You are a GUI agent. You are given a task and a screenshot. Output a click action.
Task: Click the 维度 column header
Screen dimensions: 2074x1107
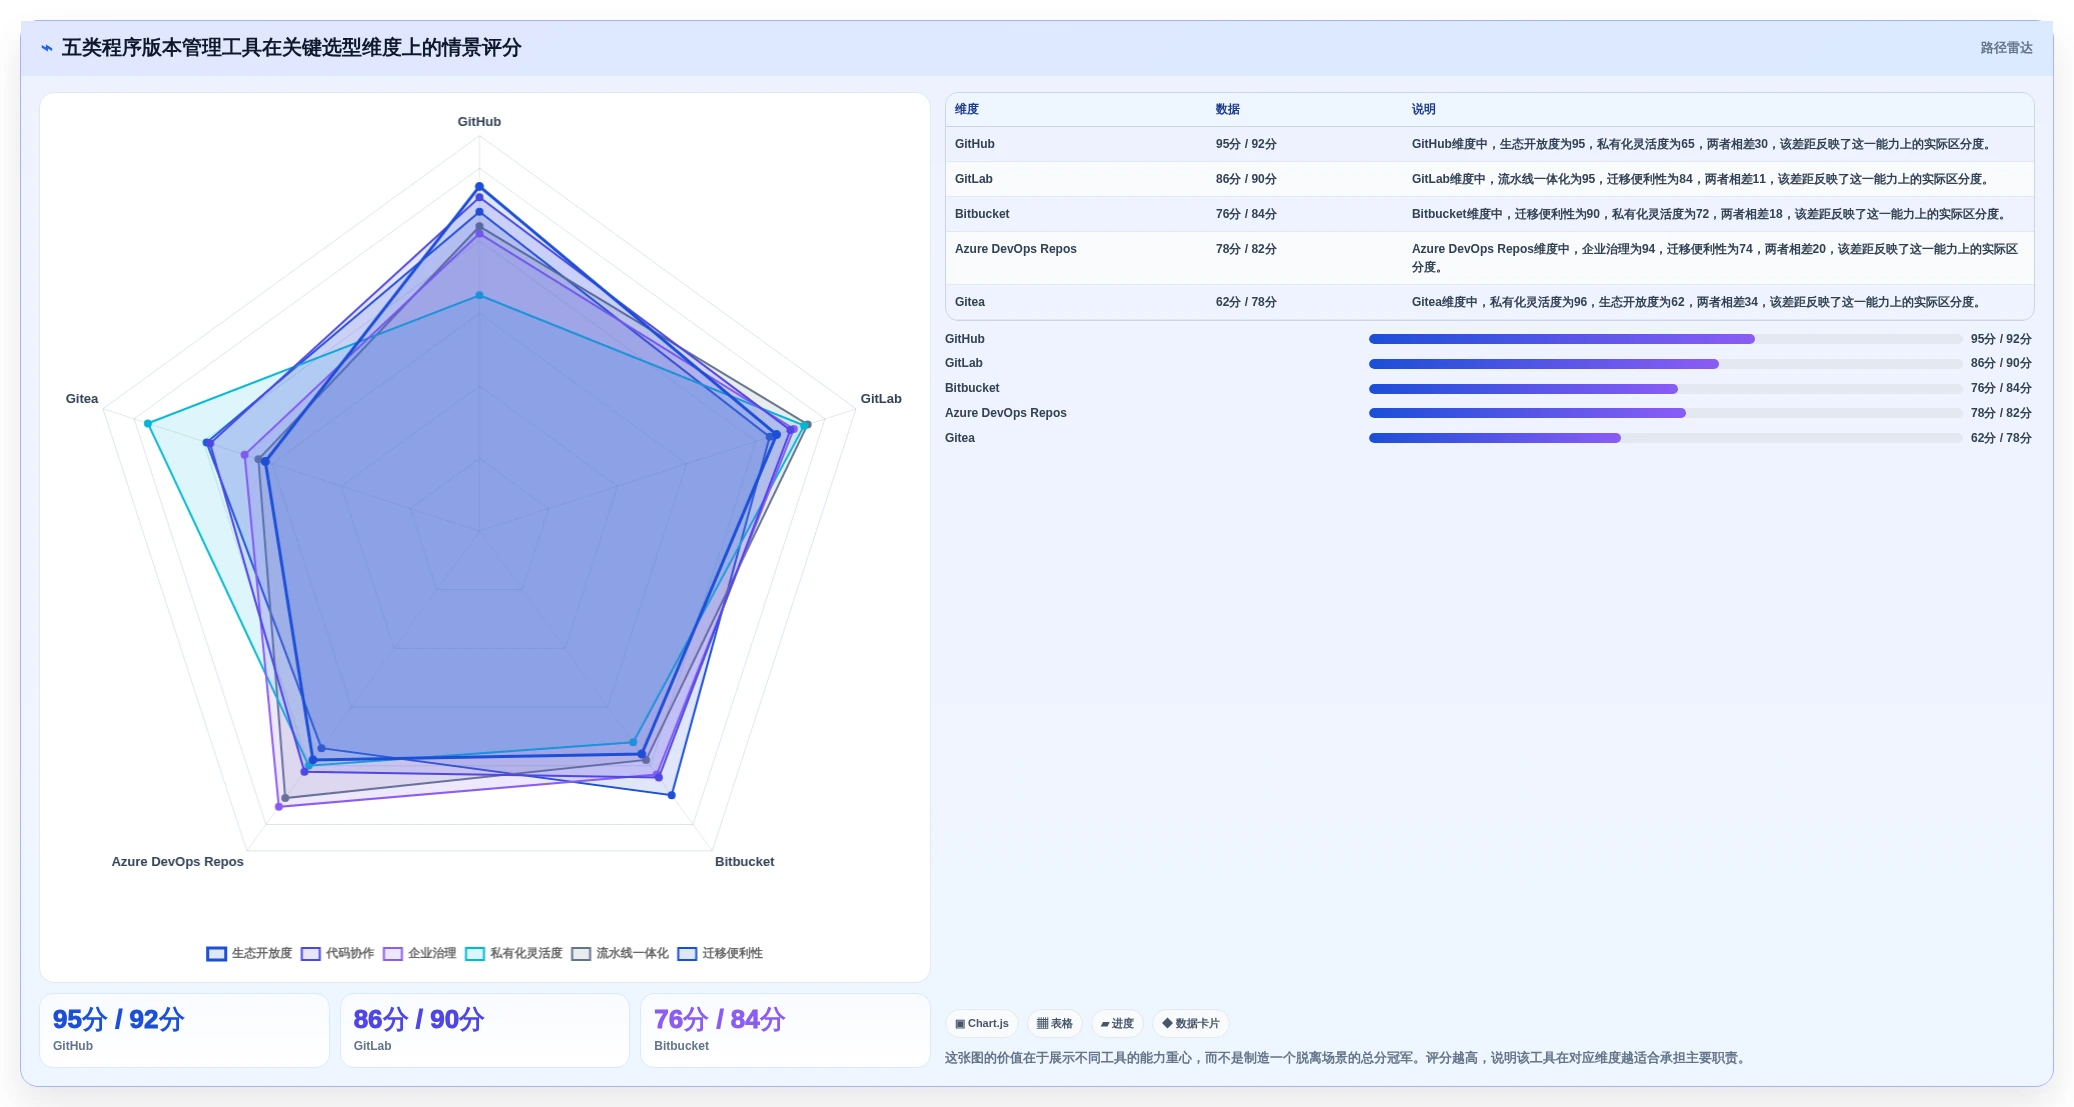[967, 109]
